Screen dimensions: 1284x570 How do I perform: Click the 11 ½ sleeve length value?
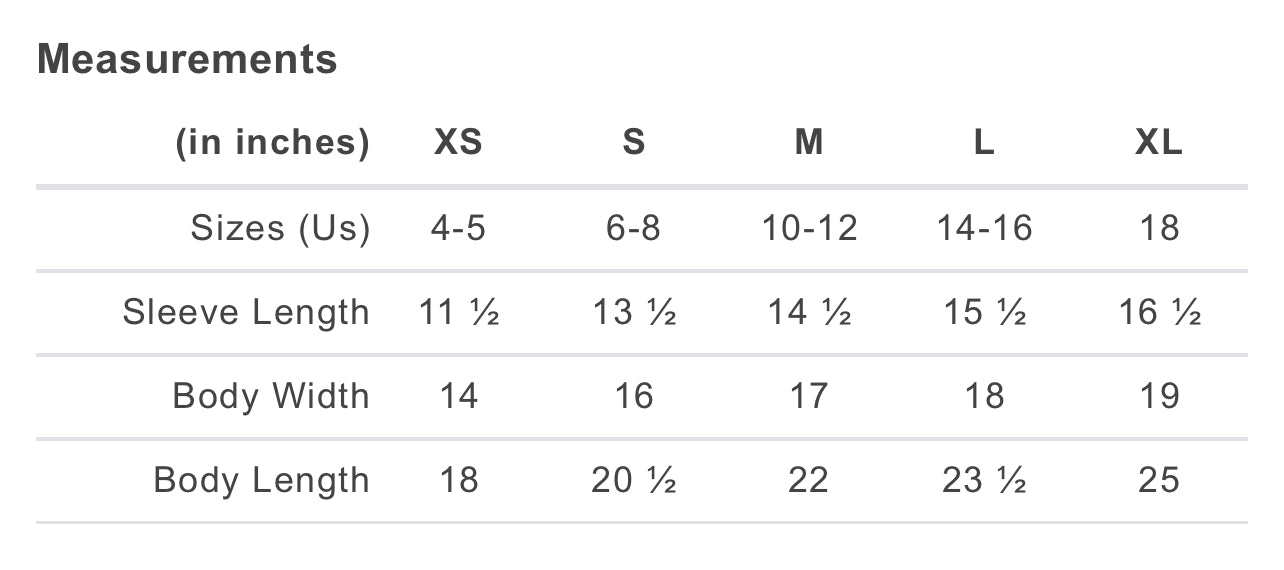pos(459,313)
